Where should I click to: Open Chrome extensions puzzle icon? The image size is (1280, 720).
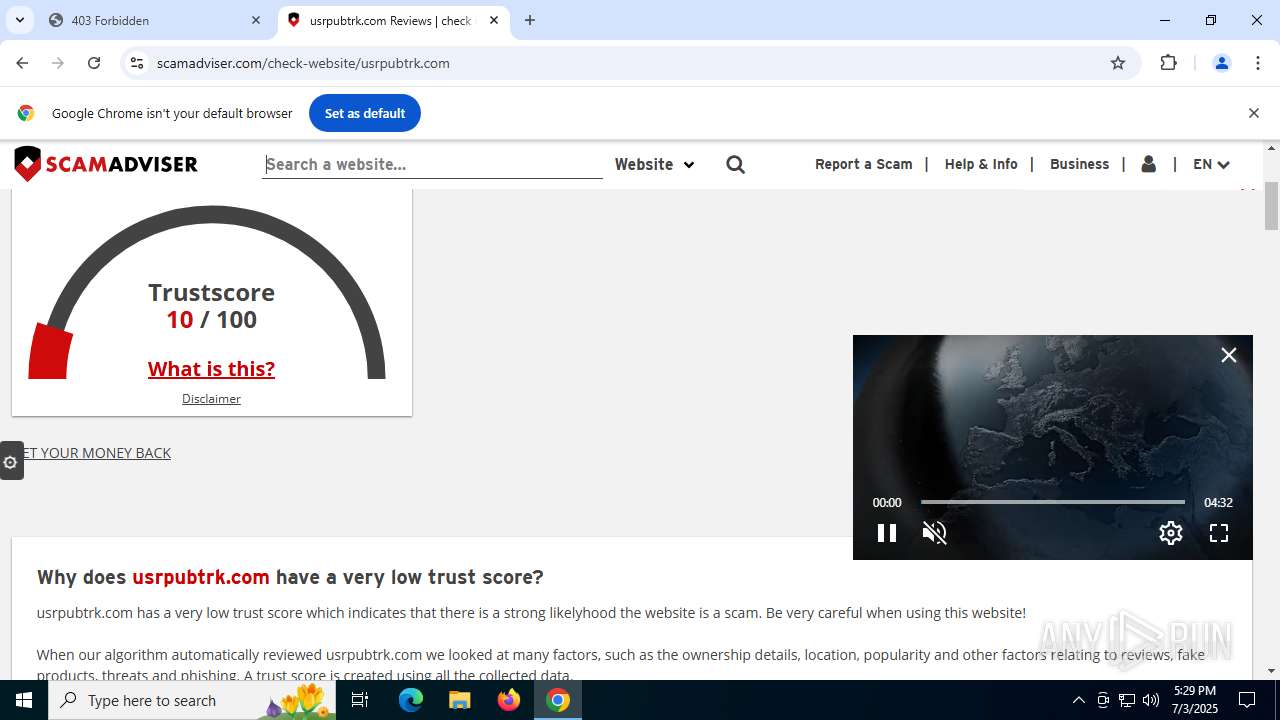click(1169, 63)
